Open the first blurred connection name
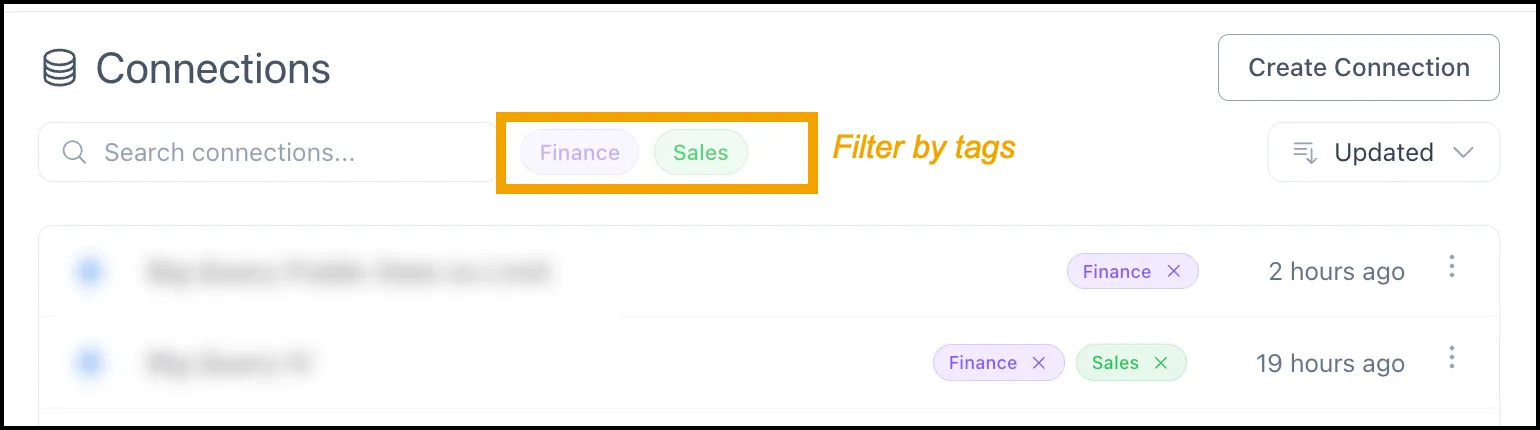 (x=347, y=271)
